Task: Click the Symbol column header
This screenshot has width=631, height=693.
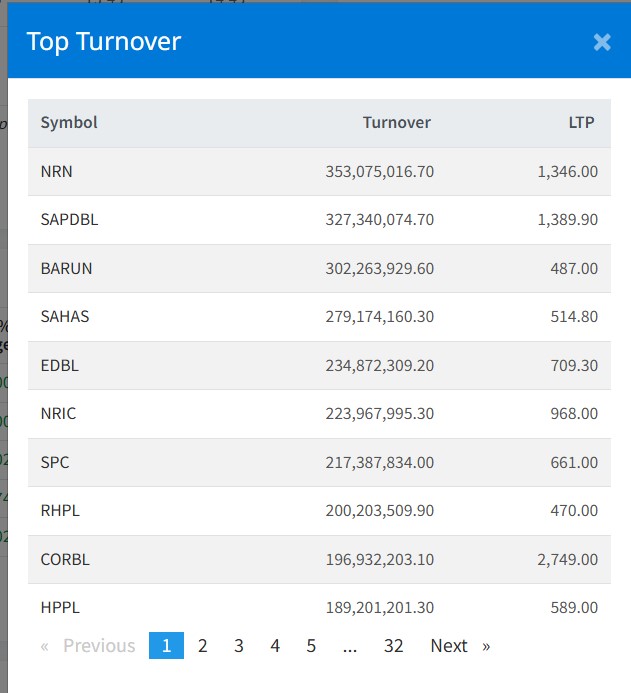Action: click(69, 123)
